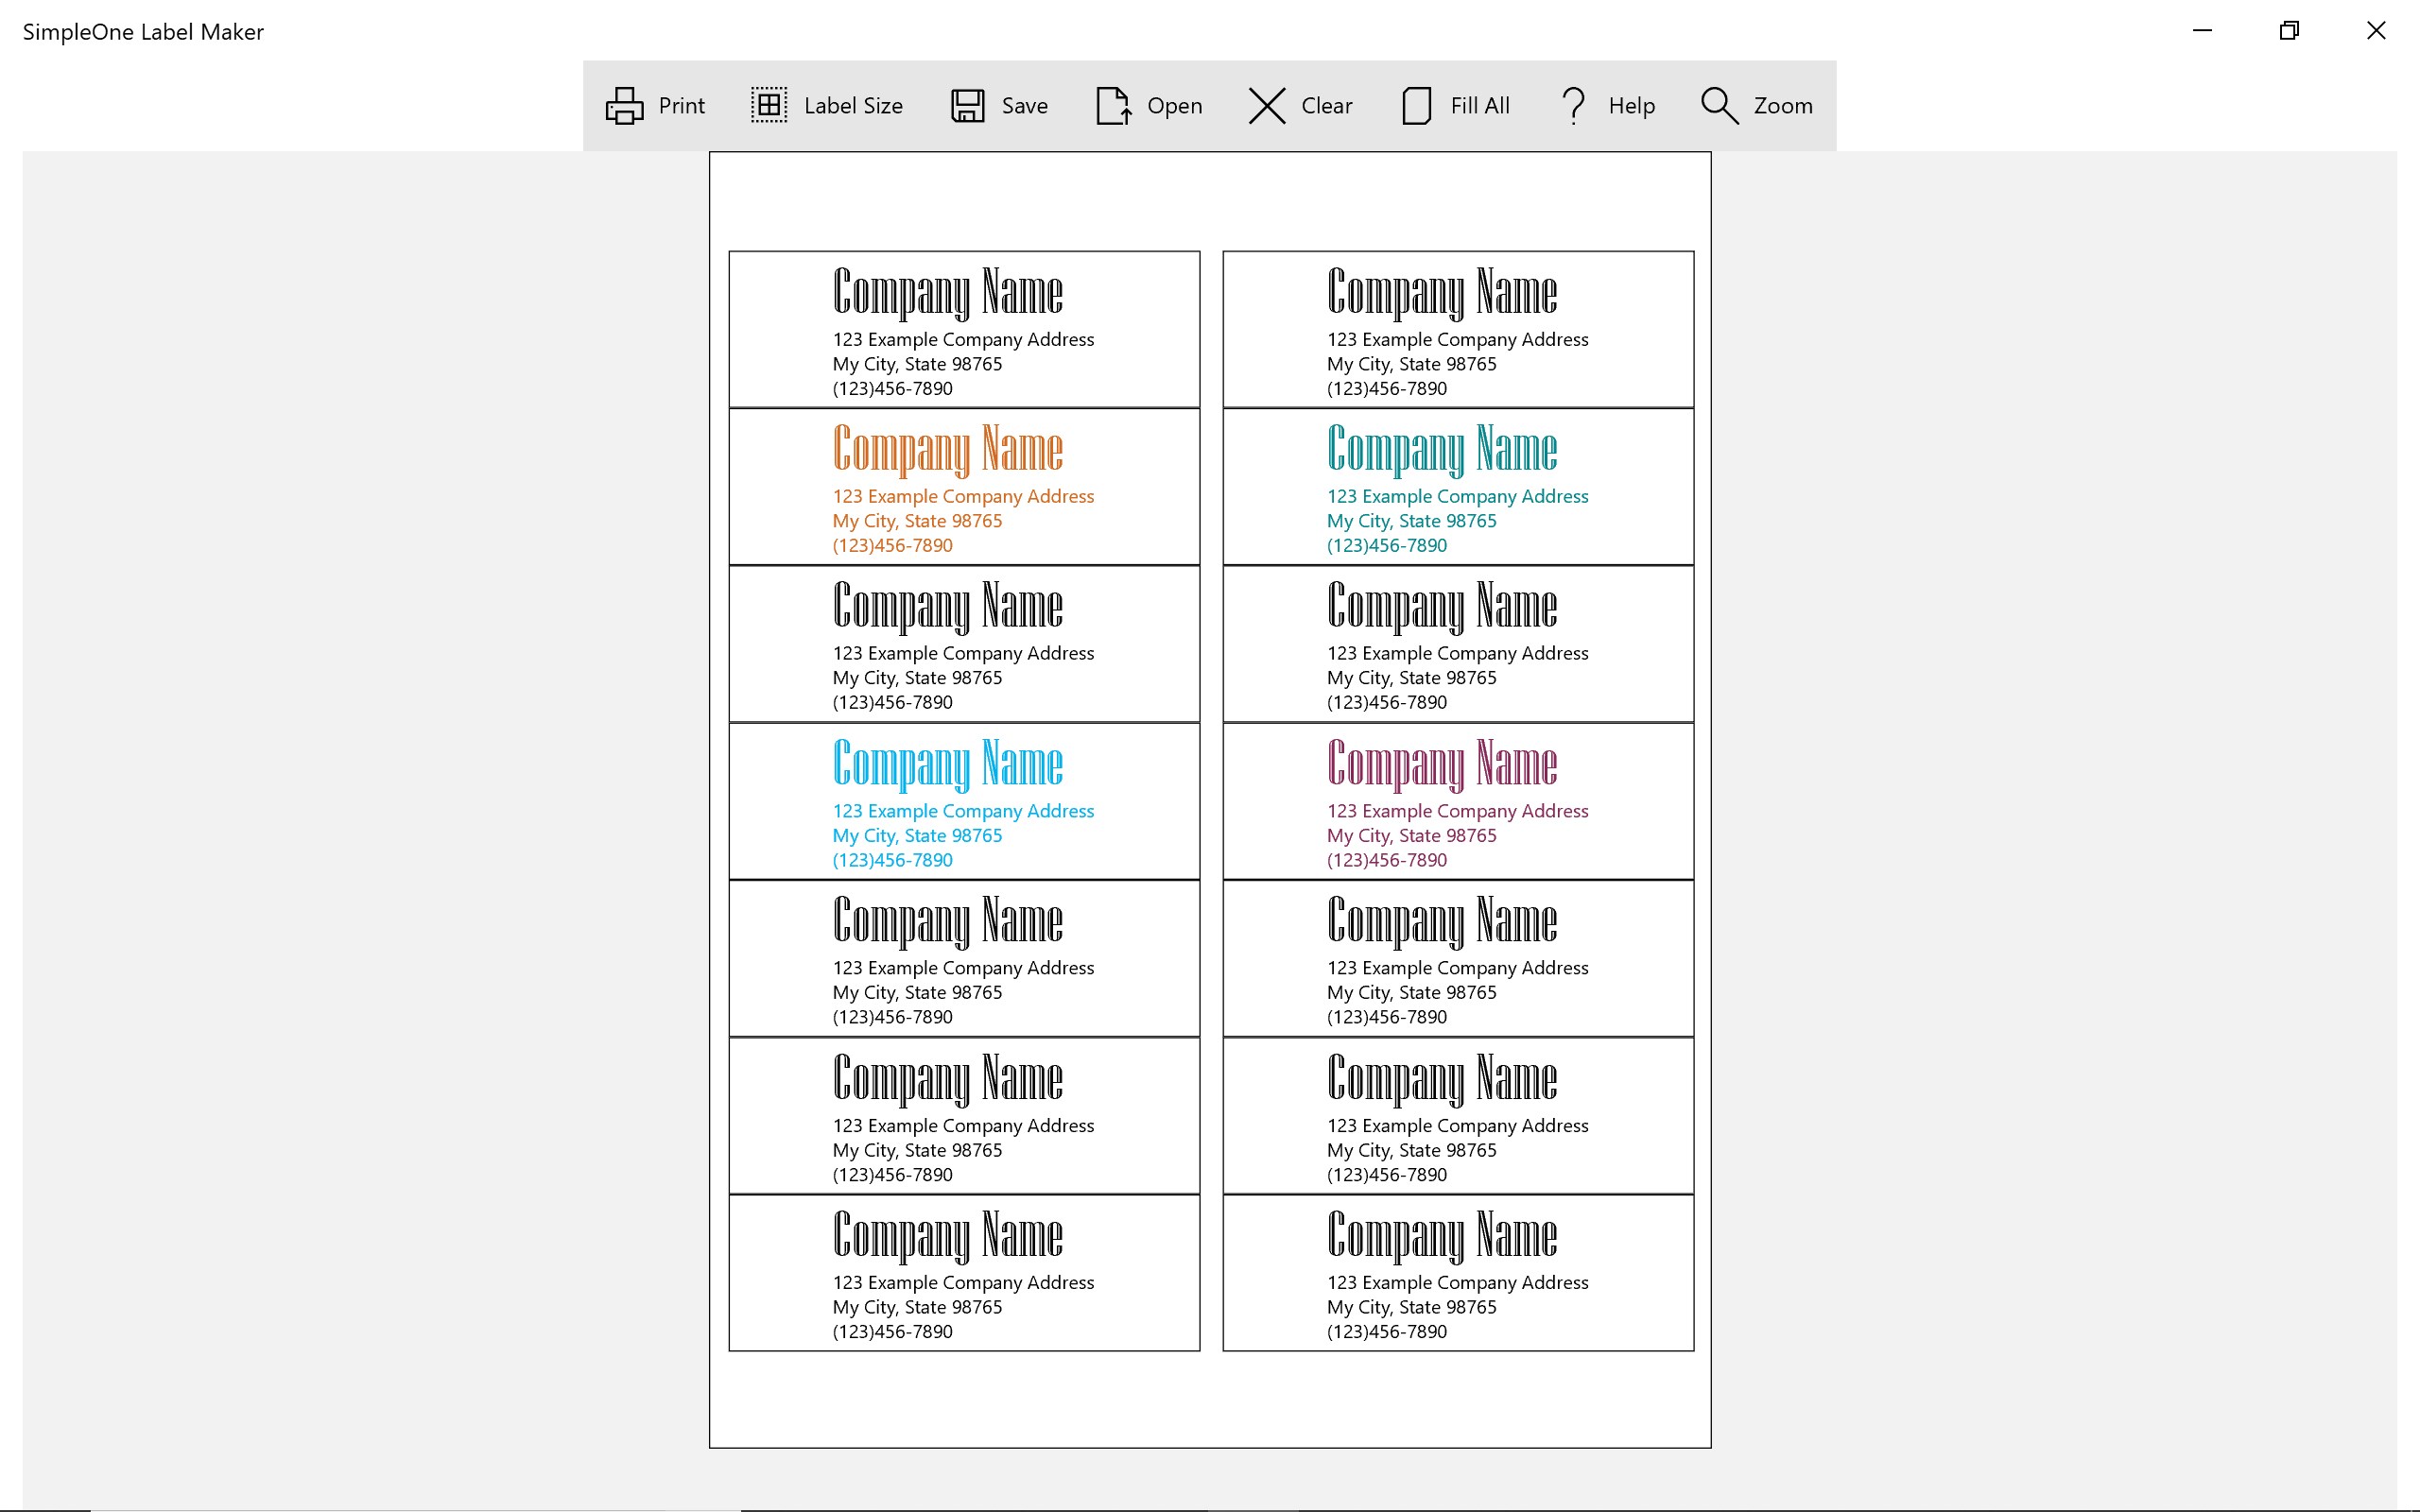Click the Open document icon
2420x1512 pixels.
click(1113, 105)
